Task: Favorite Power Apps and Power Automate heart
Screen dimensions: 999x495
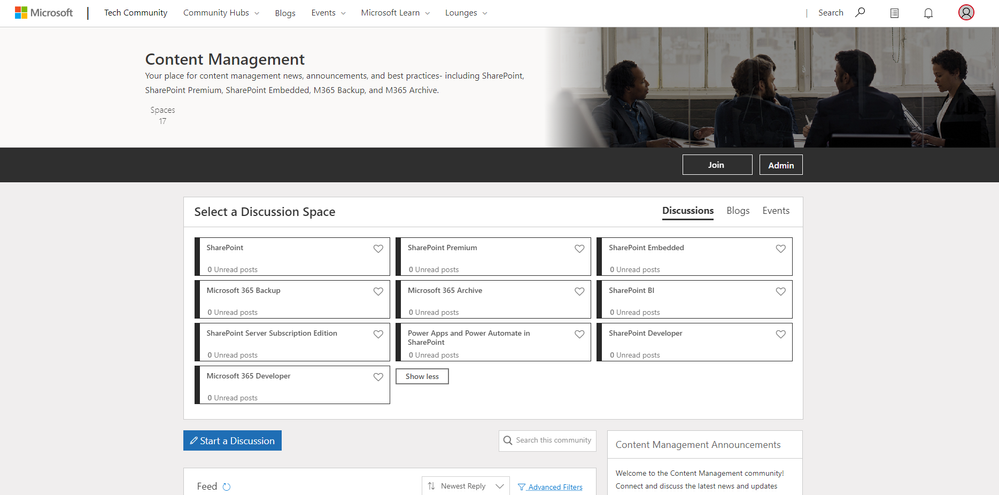Action: pyautogui.click(x=579, y=334)
